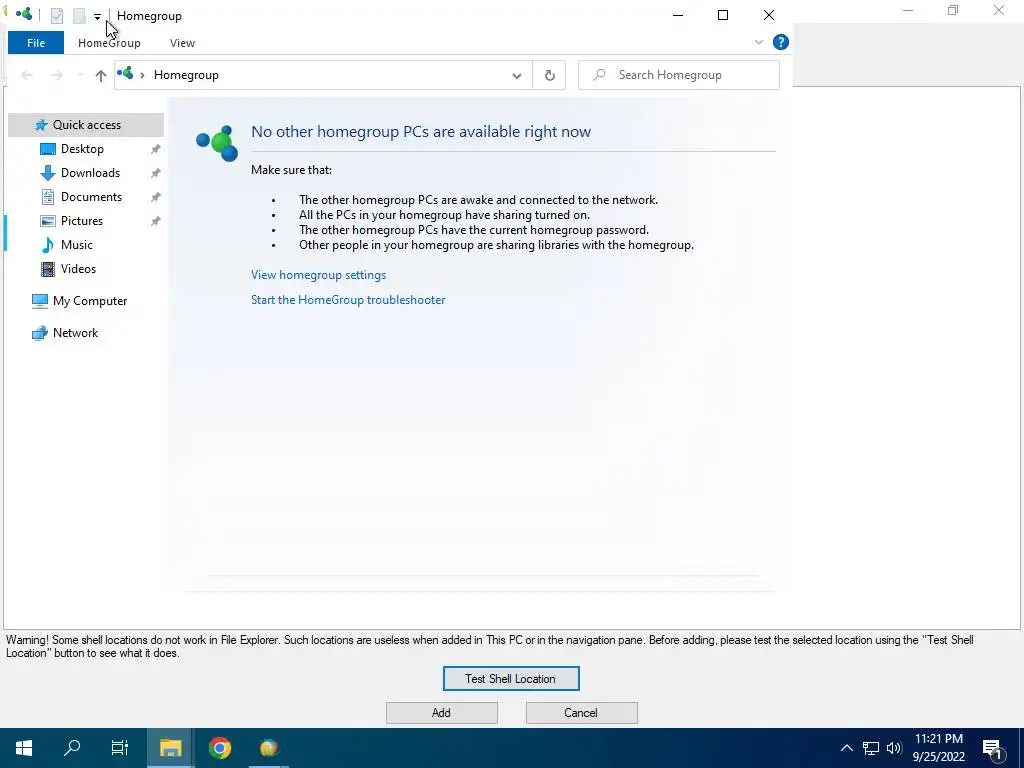Screen dimensions: 1024x768
Task: Click the pin icon beside Pictures
Action: (x=155, y=221)
